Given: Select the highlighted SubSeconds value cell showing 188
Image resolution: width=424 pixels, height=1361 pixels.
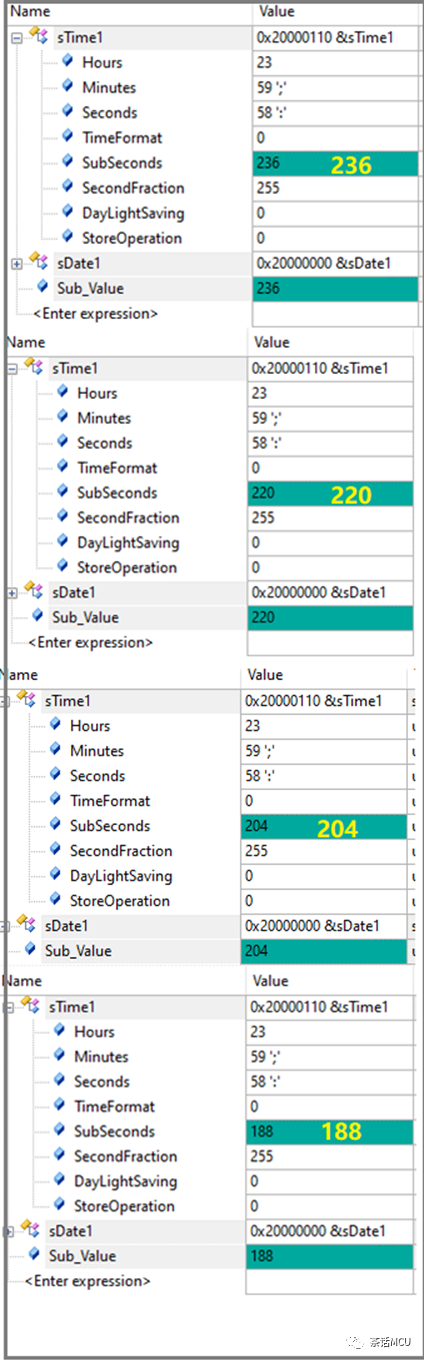Looking at the screenshot, I should click(x=329, y=1132).
